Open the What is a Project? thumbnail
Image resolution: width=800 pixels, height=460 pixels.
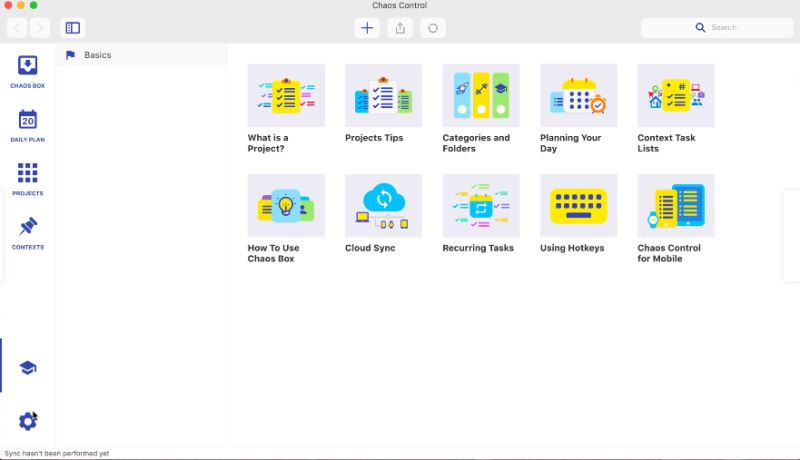pos(286,95)
